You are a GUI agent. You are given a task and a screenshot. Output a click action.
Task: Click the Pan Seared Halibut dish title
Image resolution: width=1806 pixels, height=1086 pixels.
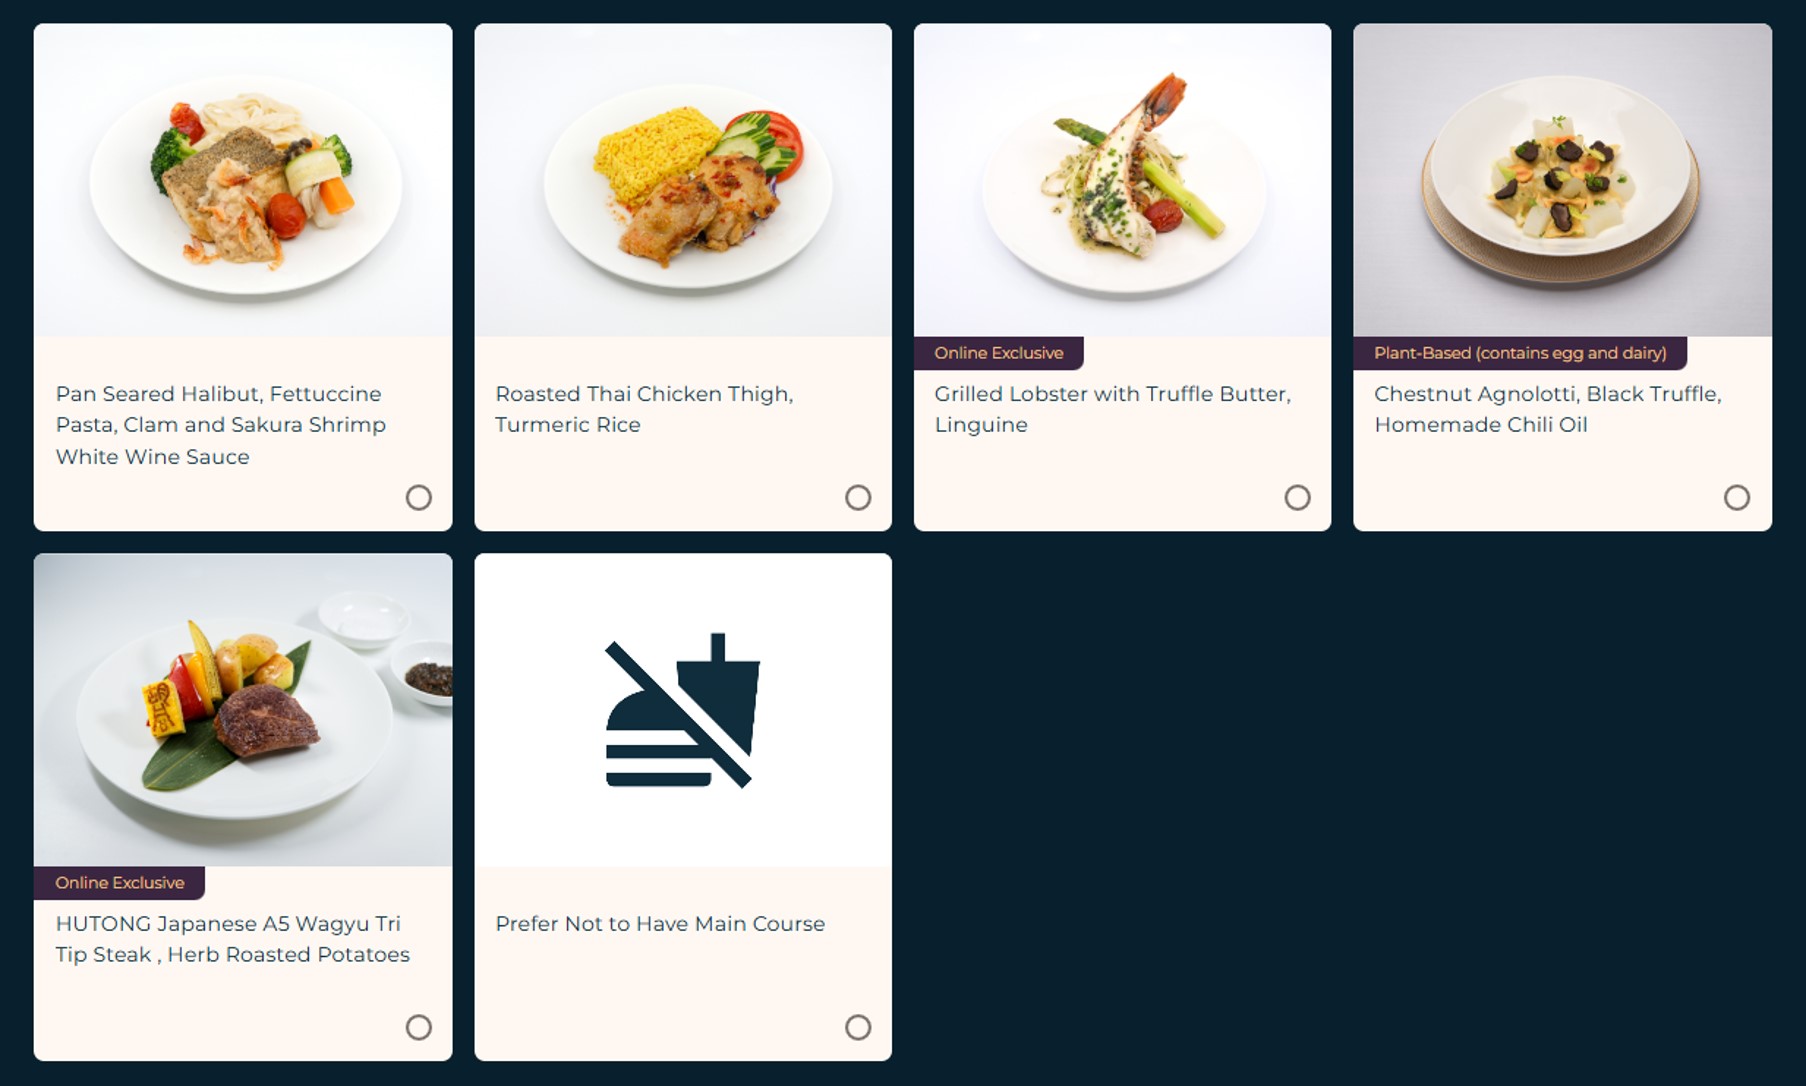[221, 425]
